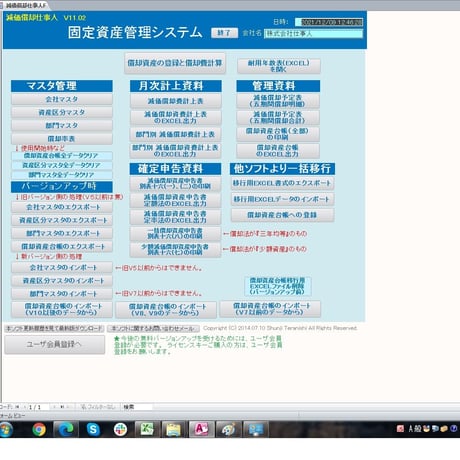Click the 検索 search box in record bar

coord(137,407)
